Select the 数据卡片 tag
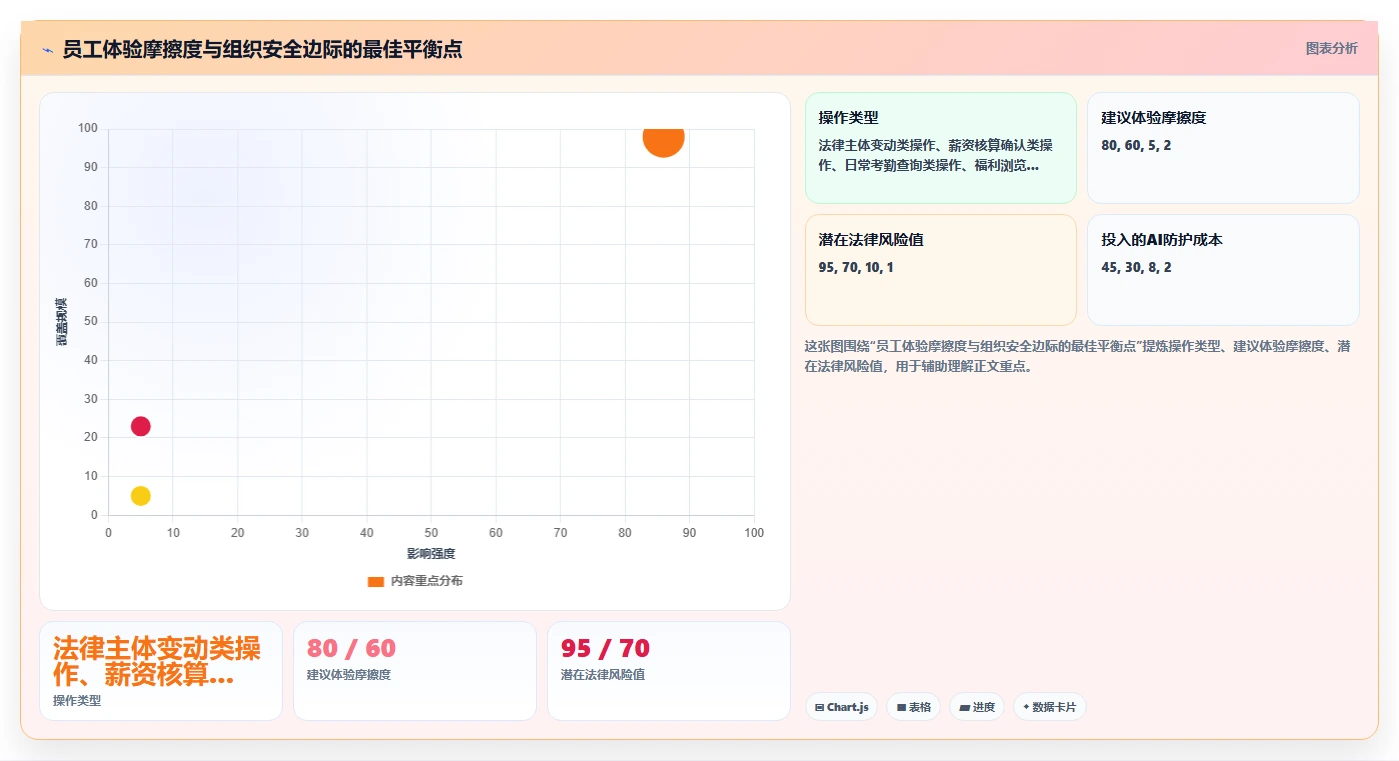This screenshot has width=1399, height=761. pos(1049,707)
